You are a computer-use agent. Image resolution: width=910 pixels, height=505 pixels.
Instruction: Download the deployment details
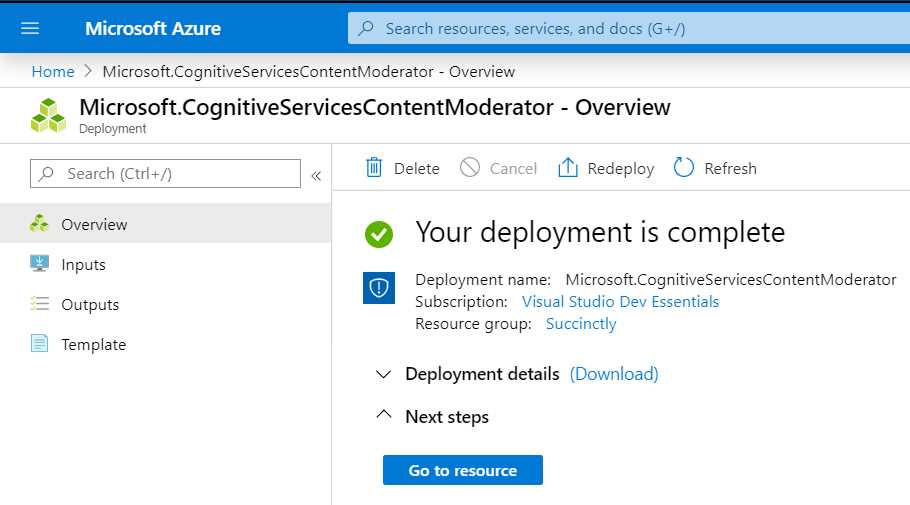pos(614,374)
